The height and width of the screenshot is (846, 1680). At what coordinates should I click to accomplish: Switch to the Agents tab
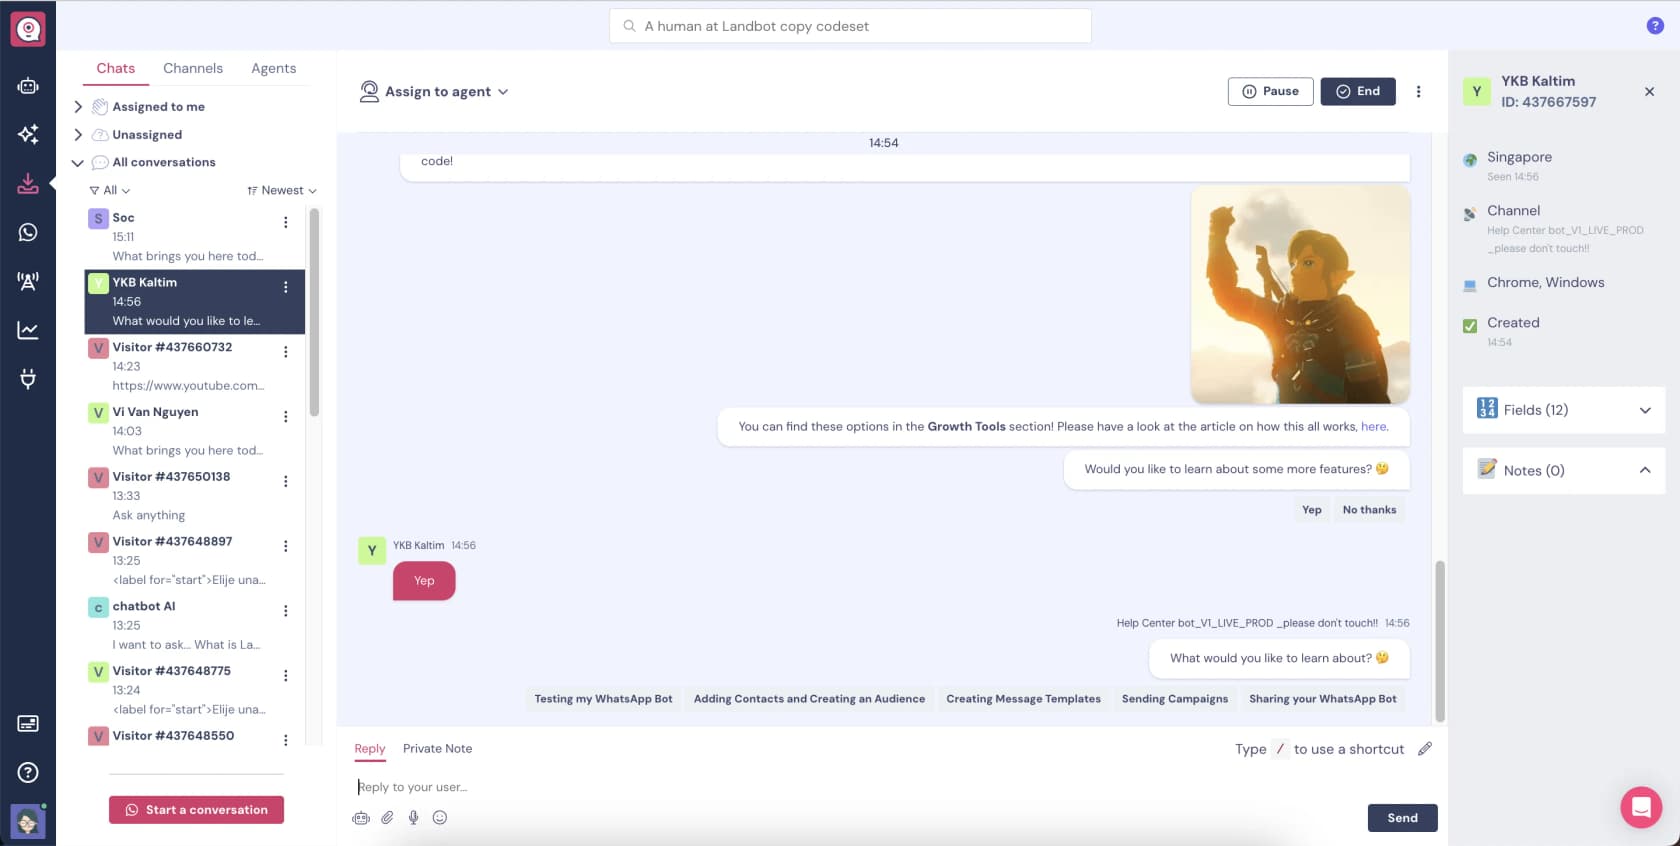[x=273, y=68]
